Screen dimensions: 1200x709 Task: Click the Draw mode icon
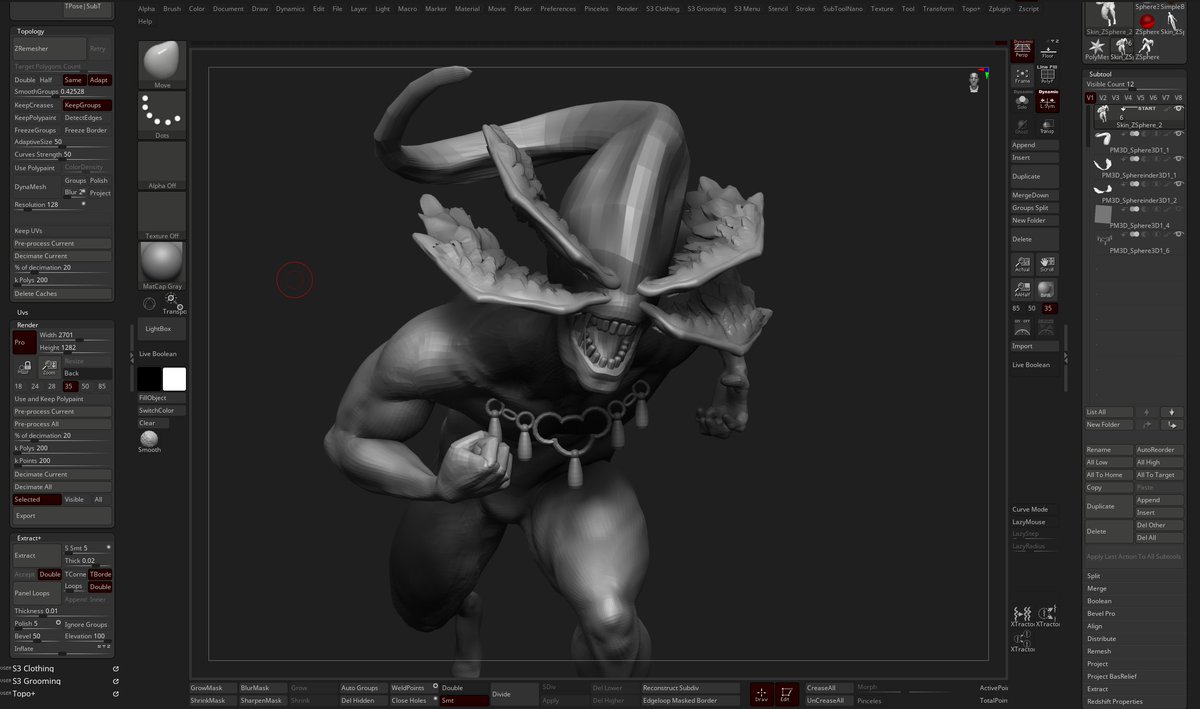[761, 694]
